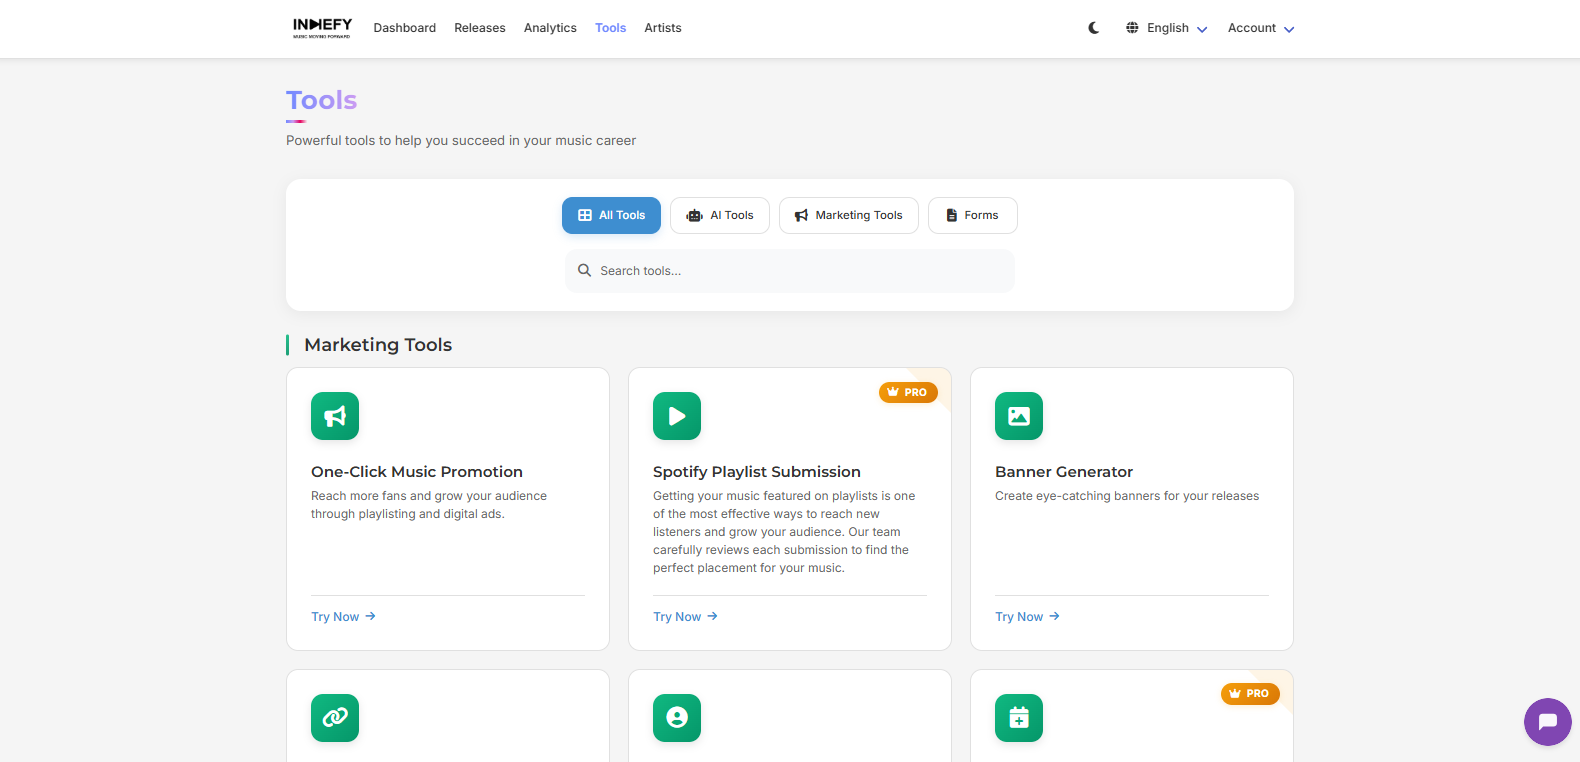Toggle dark mode with the moon icon
The image size is (1580, 762).
click(x=1094, y=28)
